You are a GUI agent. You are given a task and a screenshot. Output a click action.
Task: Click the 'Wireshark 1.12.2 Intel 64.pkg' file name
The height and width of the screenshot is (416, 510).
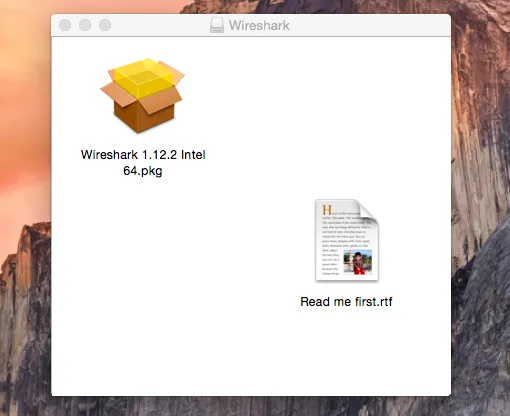143,163
